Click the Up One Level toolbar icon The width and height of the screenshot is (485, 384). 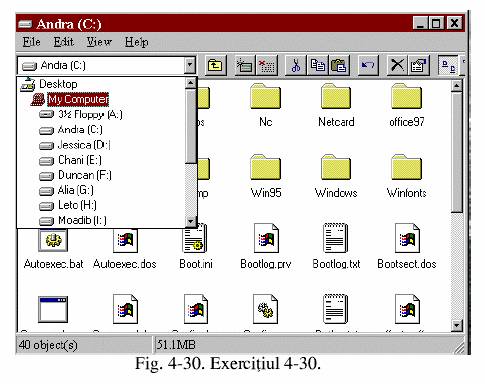pos(215,65)
